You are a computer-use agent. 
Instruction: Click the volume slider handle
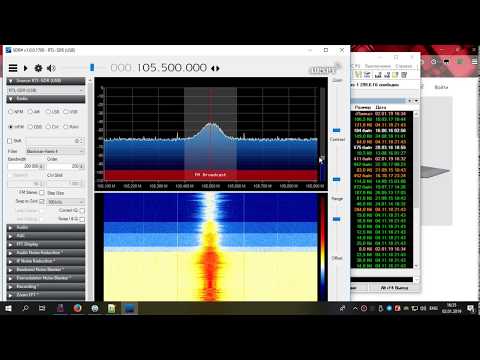92,68
